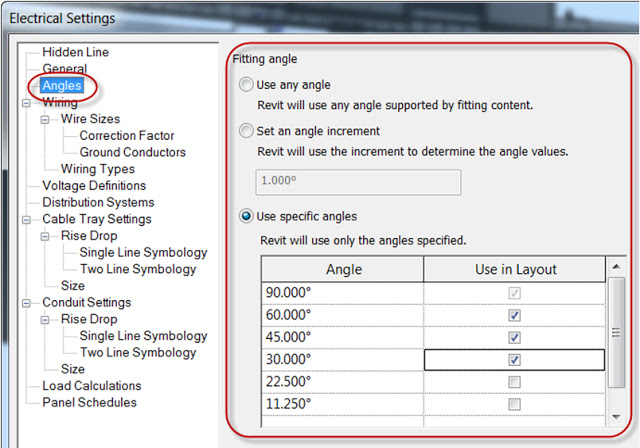Open Panel Schedules settings
This screenshot has height=448, width=640.
(89, 402)
